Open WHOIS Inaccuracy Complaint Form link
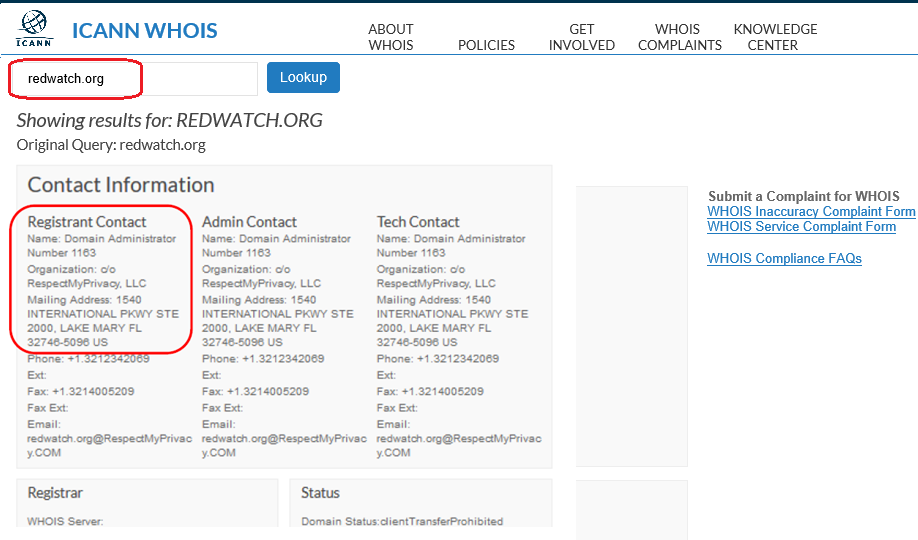Image resolution: width=918 pixels, height=540 pixels. [x=811, y=211]
